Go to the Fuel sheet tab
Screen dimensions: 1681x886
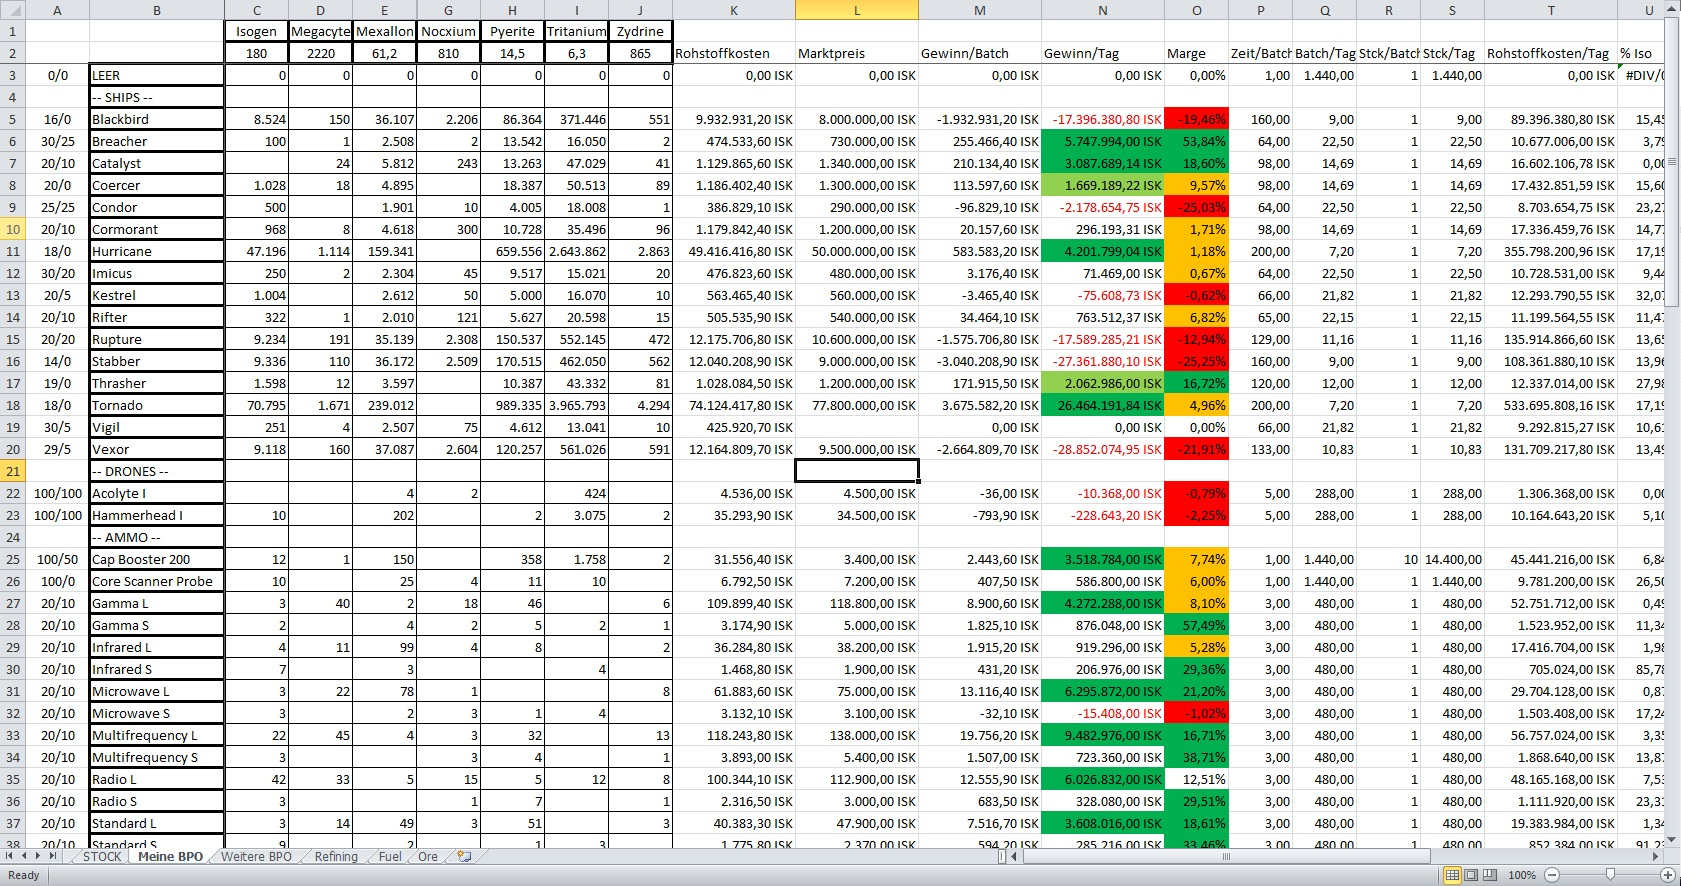[390, 857]
